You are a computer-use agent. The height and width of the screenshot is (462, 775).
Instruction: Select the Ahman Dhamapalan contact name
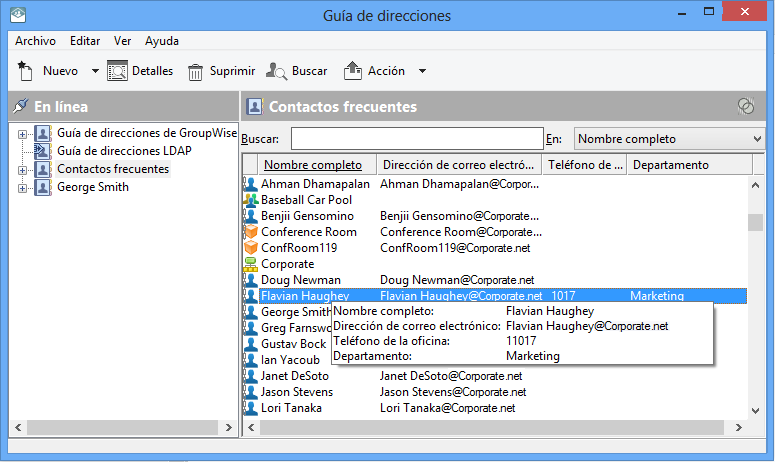coord(315,184)
